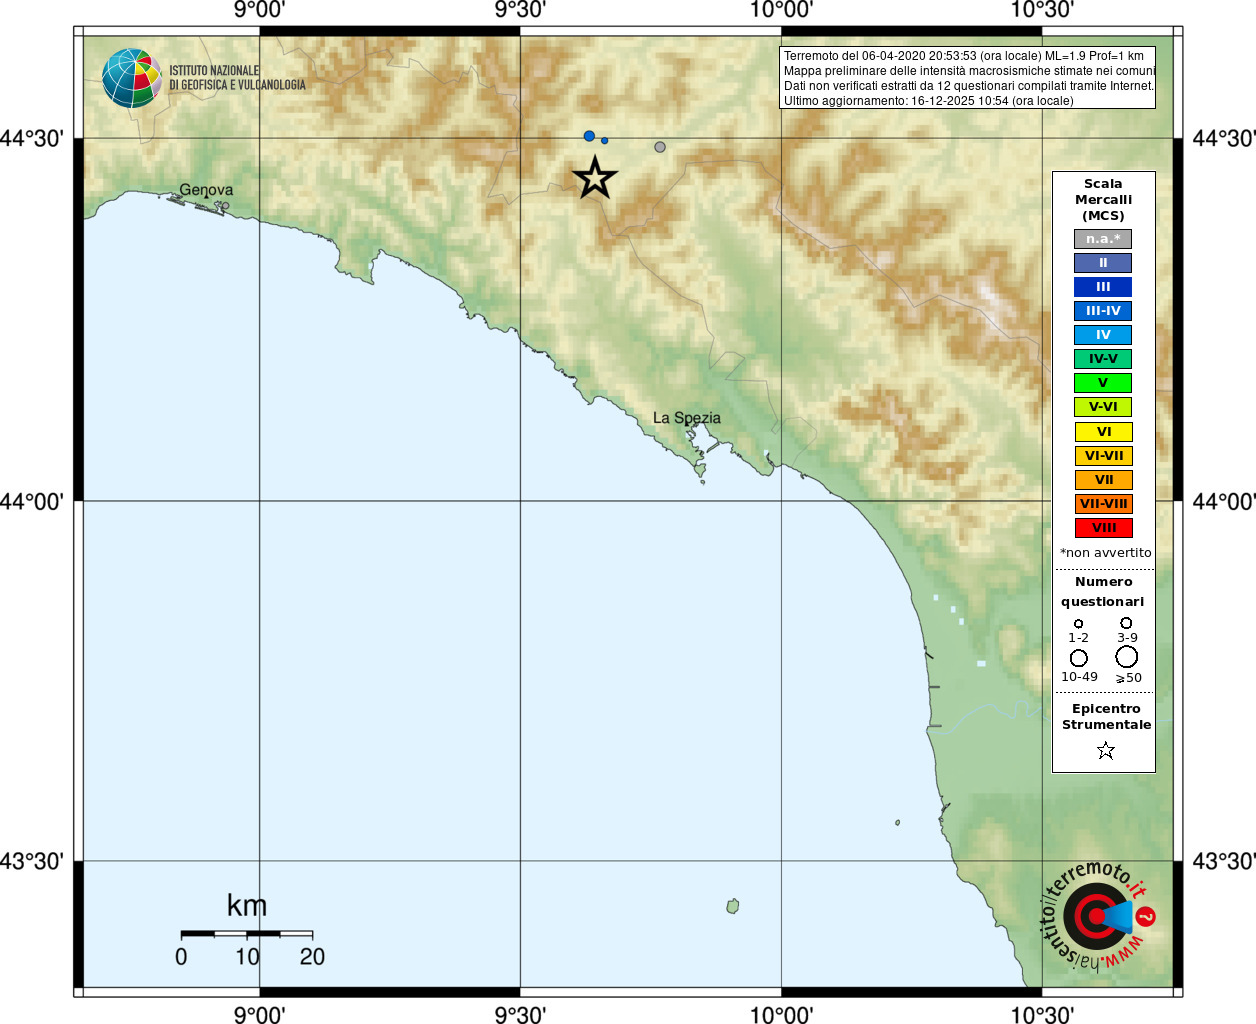Click the legend epicenter star symbol
This screenshot has height=1024, width=1256.
(x=1105, y=750)
